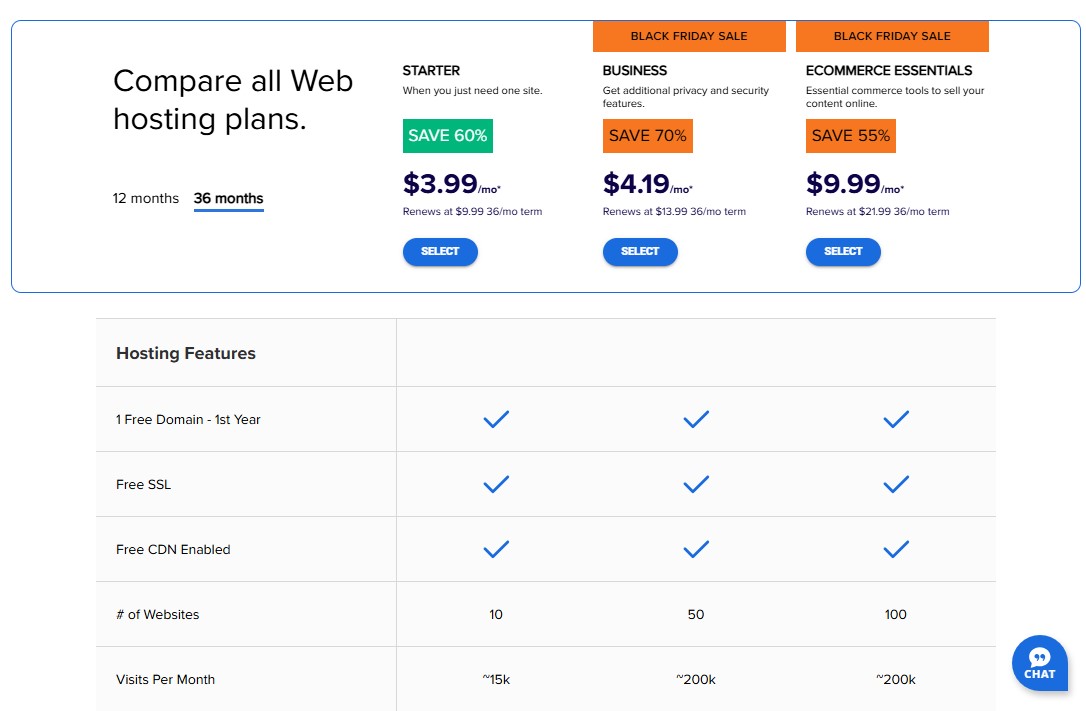Select the Ecommerce Essentials plan
This screenshot has height=711, width=1086.
click(x=843, y=252)
